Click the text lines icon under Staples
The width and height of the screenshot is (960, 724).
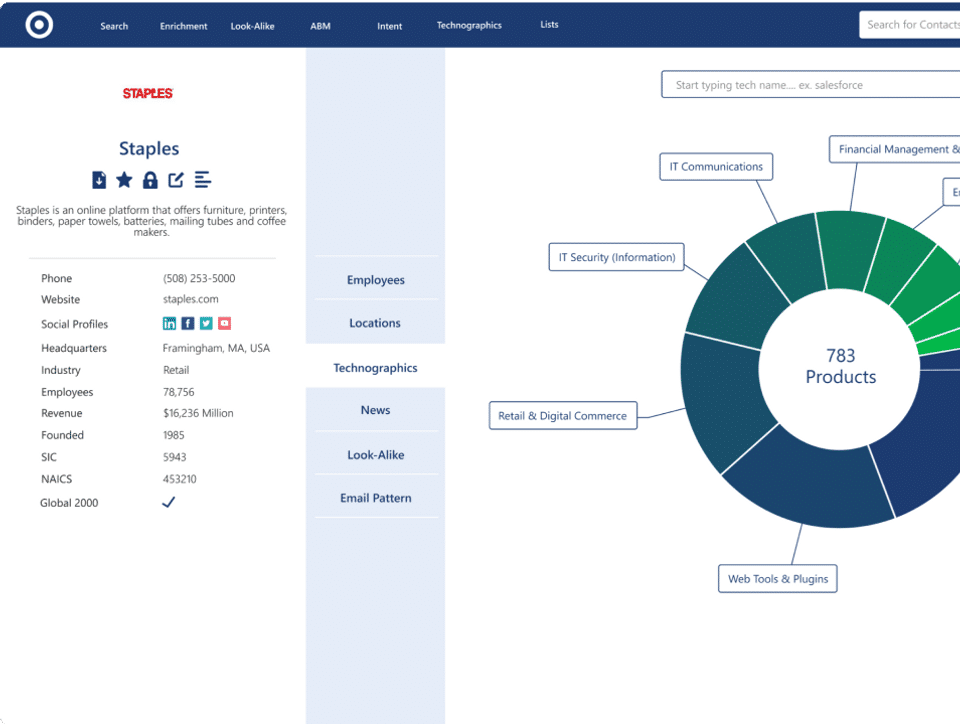tap(203, 179)
